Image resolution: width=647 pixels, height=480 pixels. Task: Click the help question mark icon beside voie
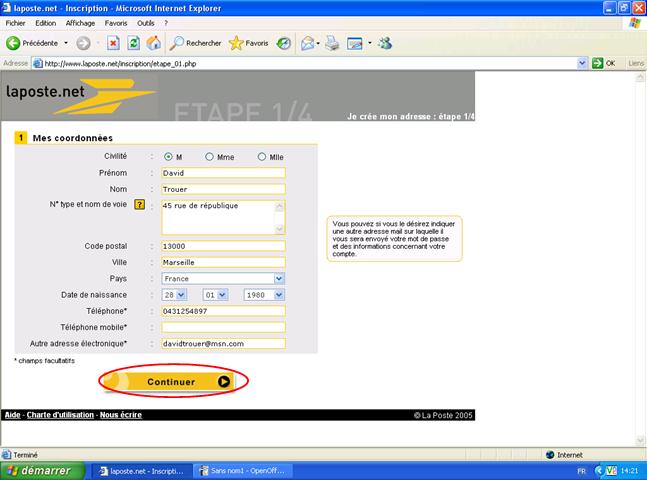tap(139, 204)
